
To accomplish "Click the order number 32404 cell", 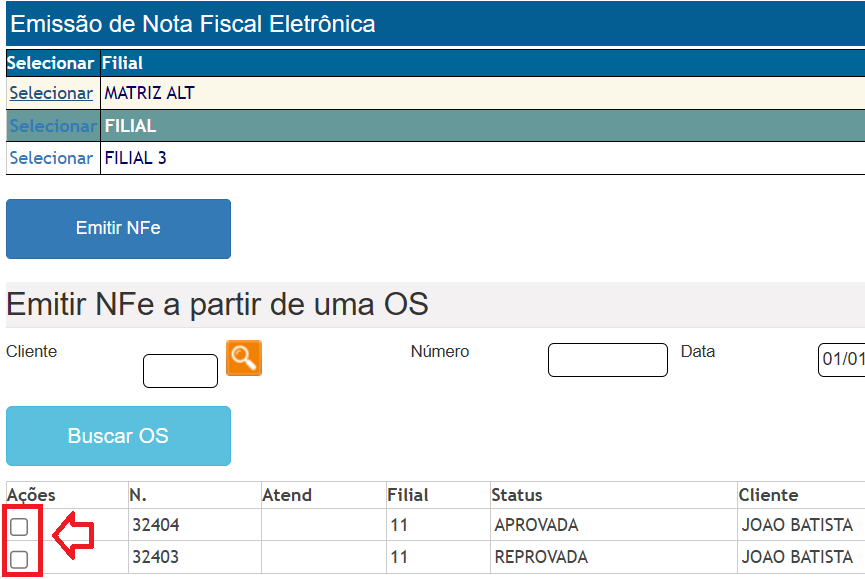I will (156, 525).
